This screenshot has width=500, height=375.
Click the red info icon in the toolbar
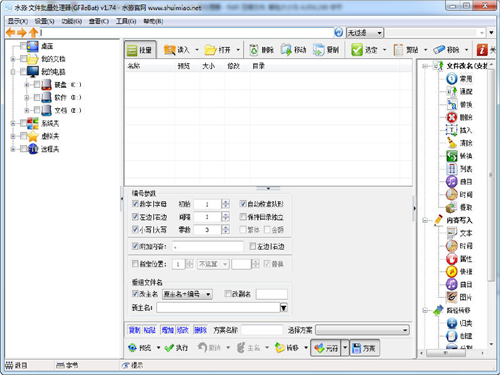tap(482, 50)
